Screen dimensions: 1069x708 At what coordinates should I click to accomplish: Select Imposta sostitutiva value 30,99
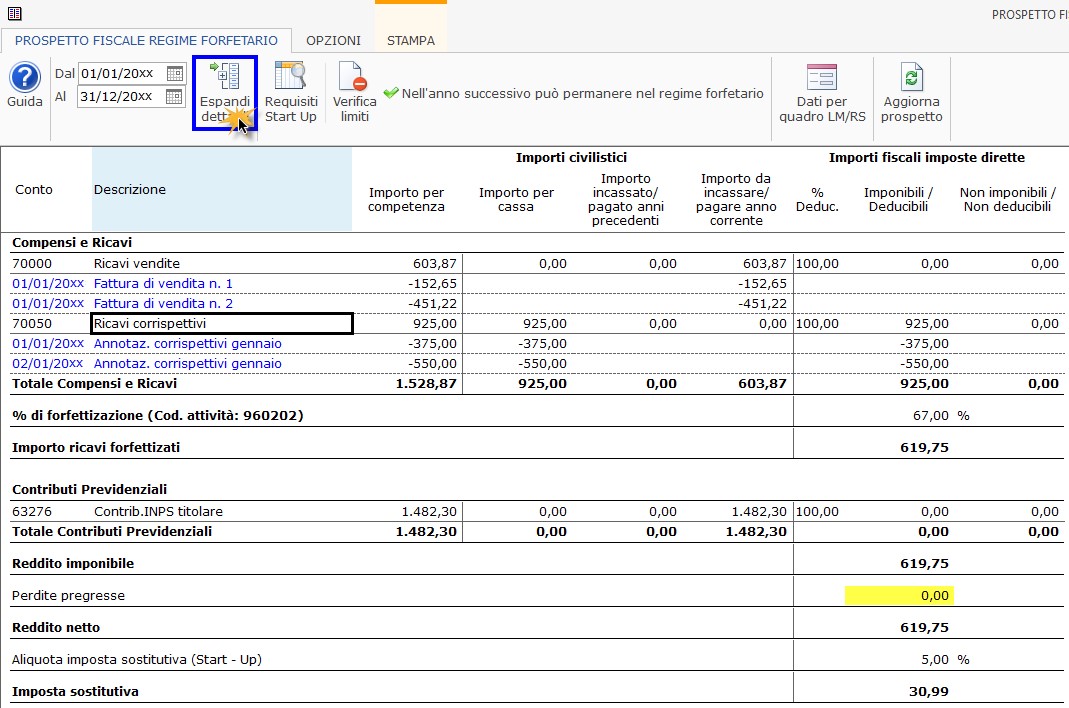[929, 691]
